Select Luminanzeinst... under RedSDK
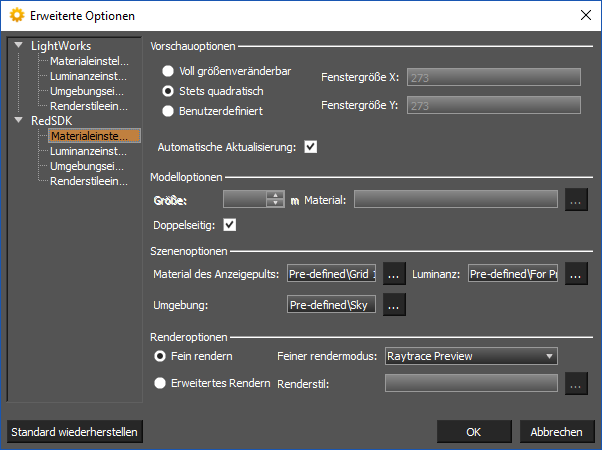The height and width of the screenshot is (450, 602). pyautogui.click(x=88, y=151)
